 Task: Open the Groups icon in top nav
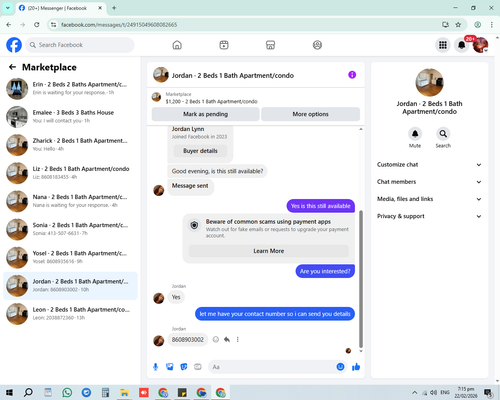(x=317, y=45)
